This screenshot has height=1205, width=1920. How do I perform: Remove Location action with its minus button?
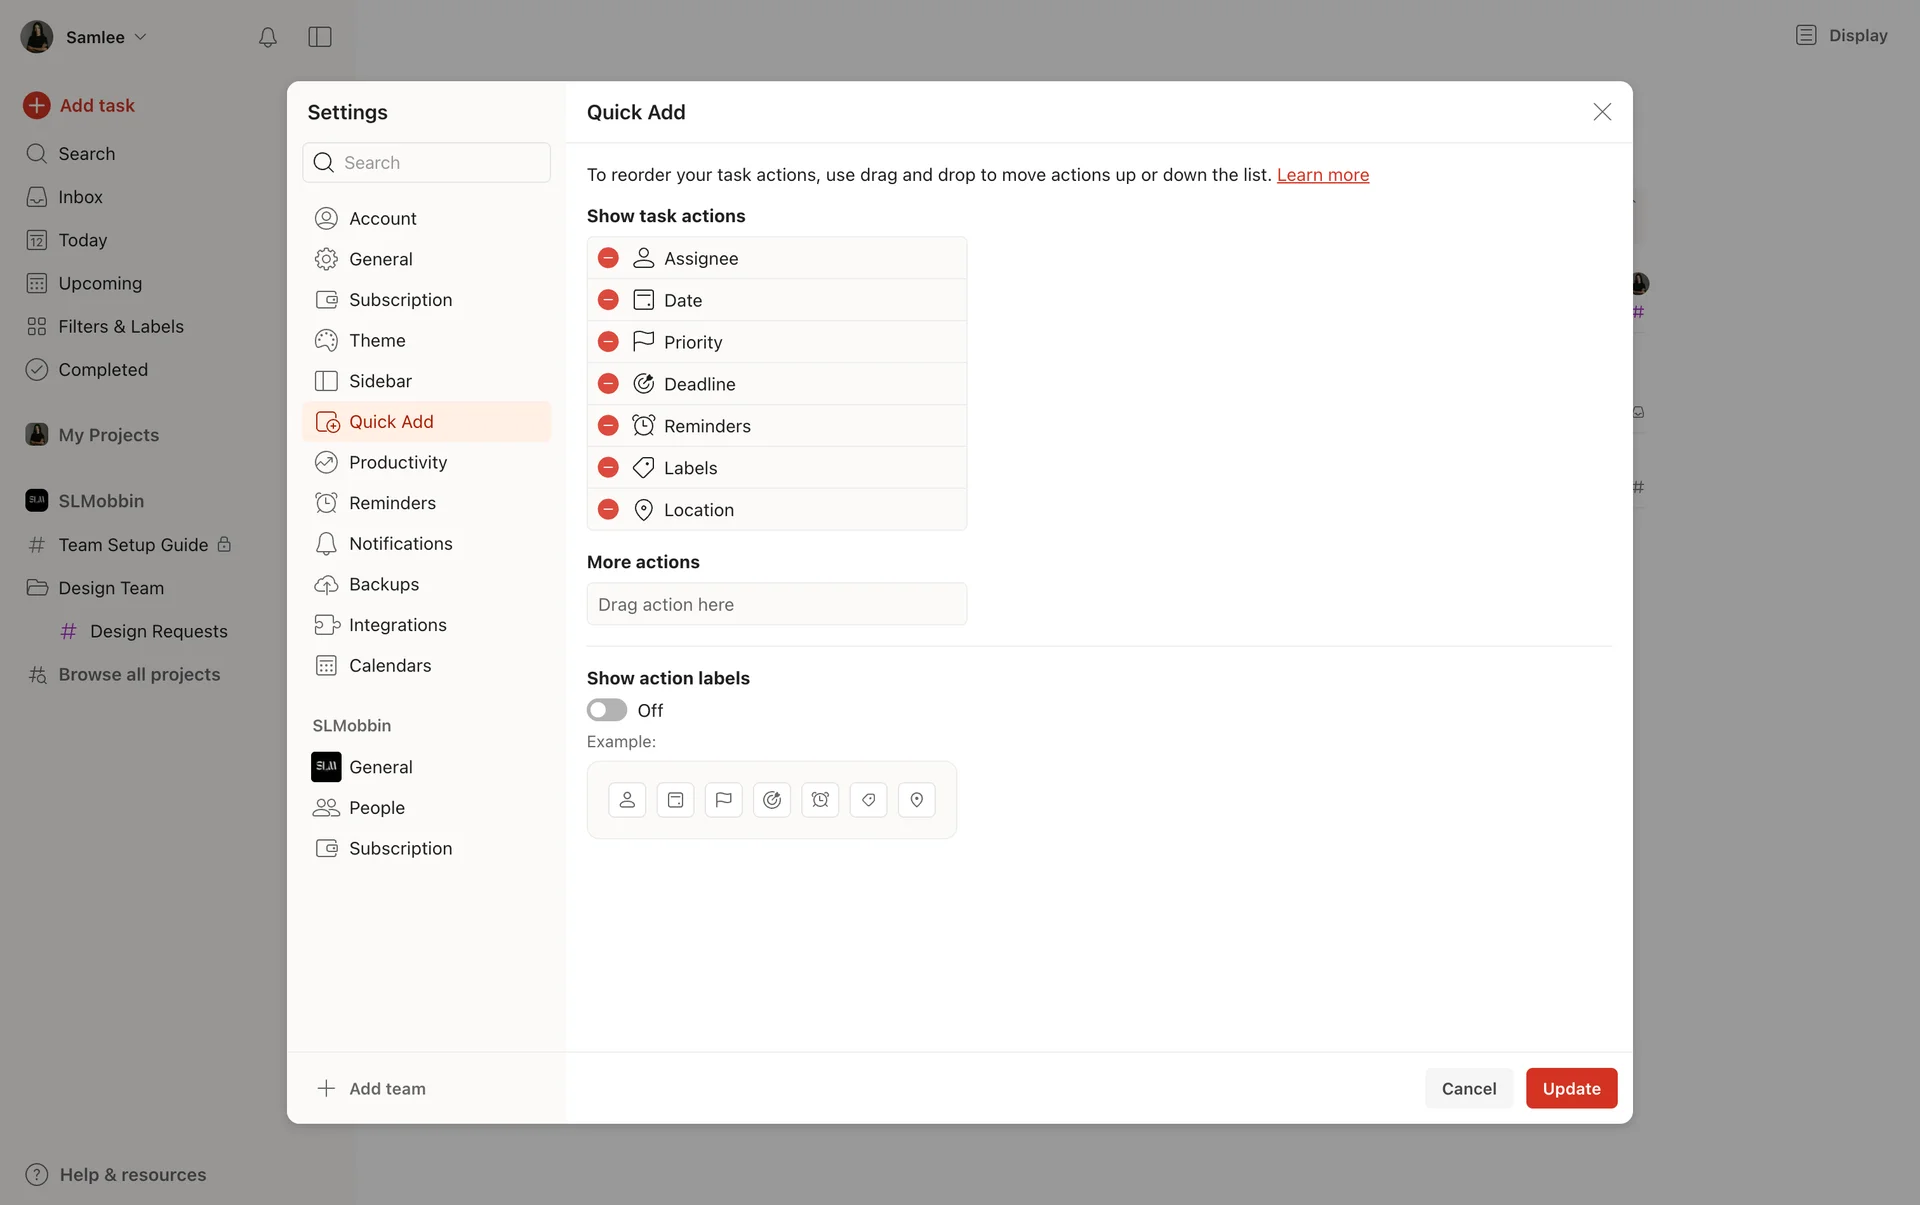tap(608, 510)
